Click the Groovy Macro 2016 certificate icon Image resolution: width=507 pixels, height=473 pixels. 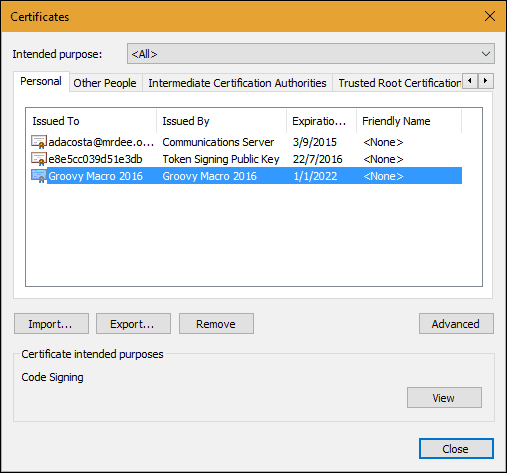(x=39, y=176)
